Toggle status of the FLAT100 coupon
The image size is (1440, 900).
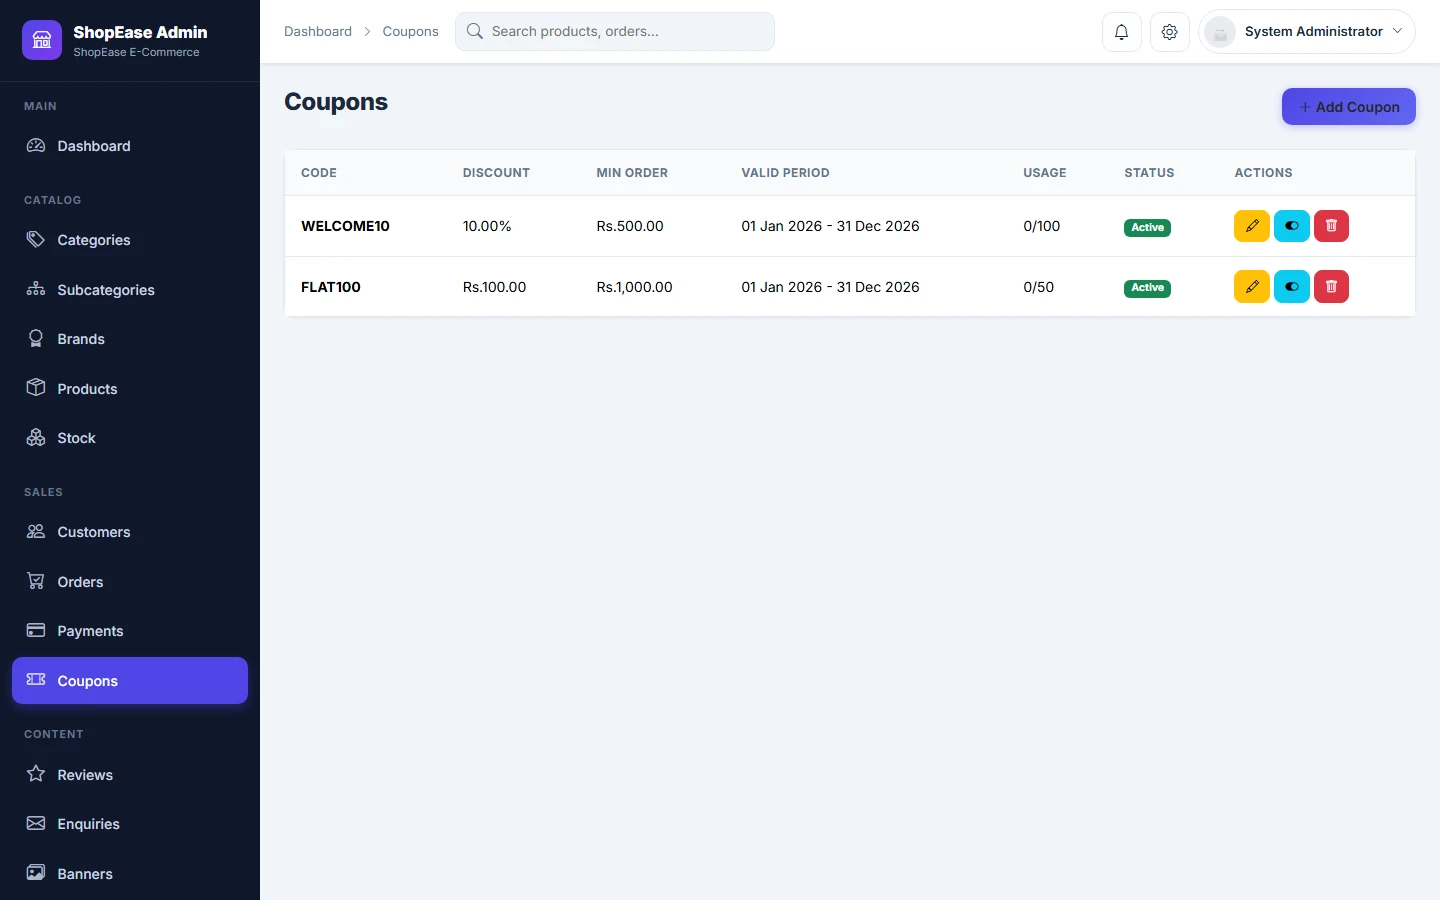pyautogui.click(x=1292, y=287)
